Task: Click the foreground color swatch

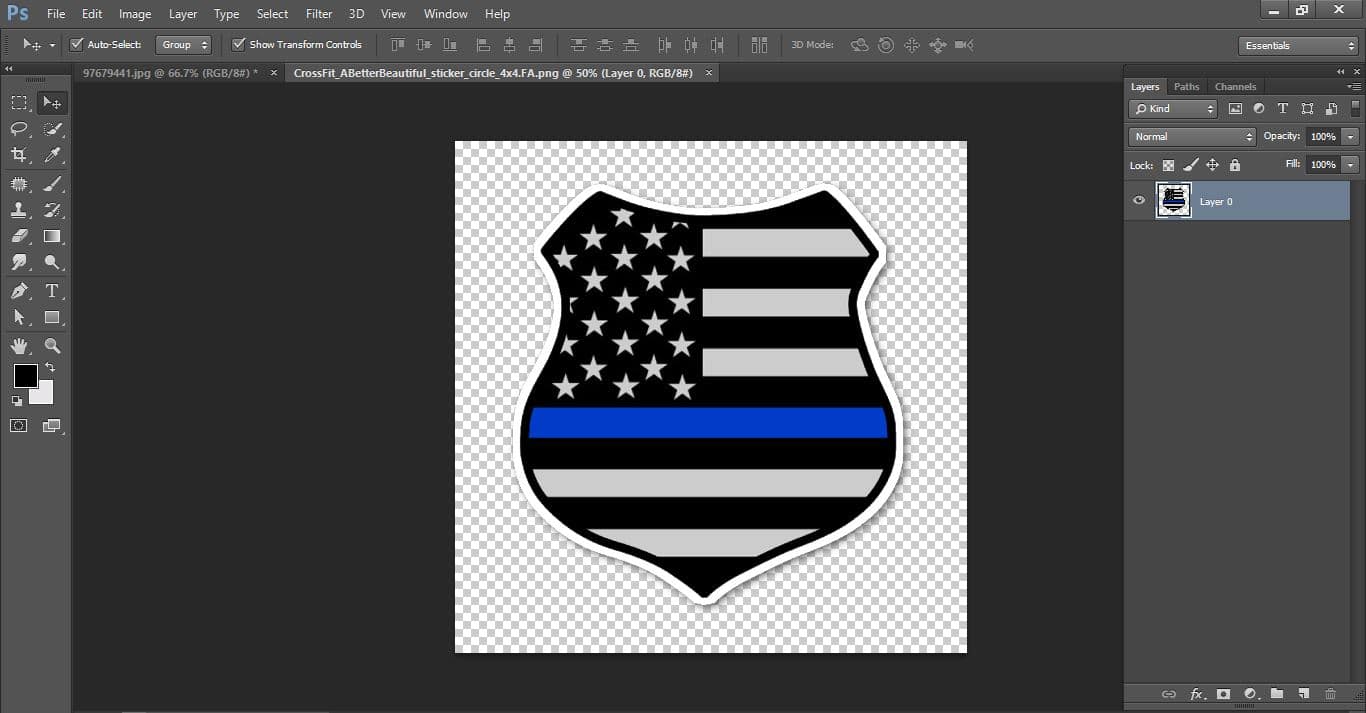Action: pos(25,376)
